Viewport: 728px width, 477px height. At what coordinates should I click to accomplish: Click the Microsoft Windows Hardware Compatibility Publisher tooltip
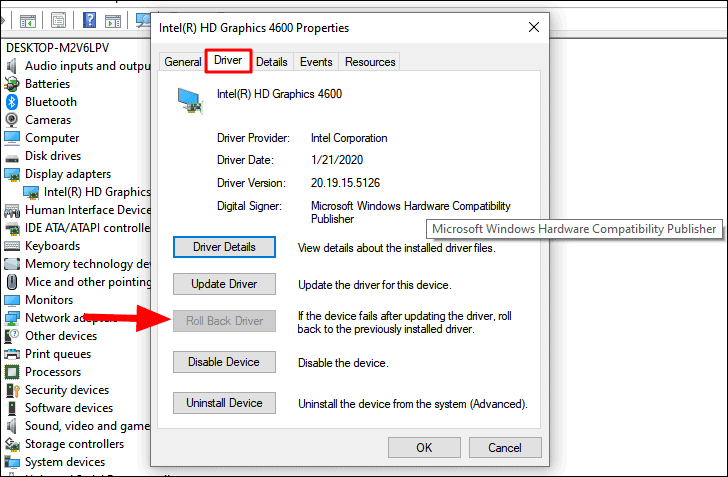[x=574, y=229]
